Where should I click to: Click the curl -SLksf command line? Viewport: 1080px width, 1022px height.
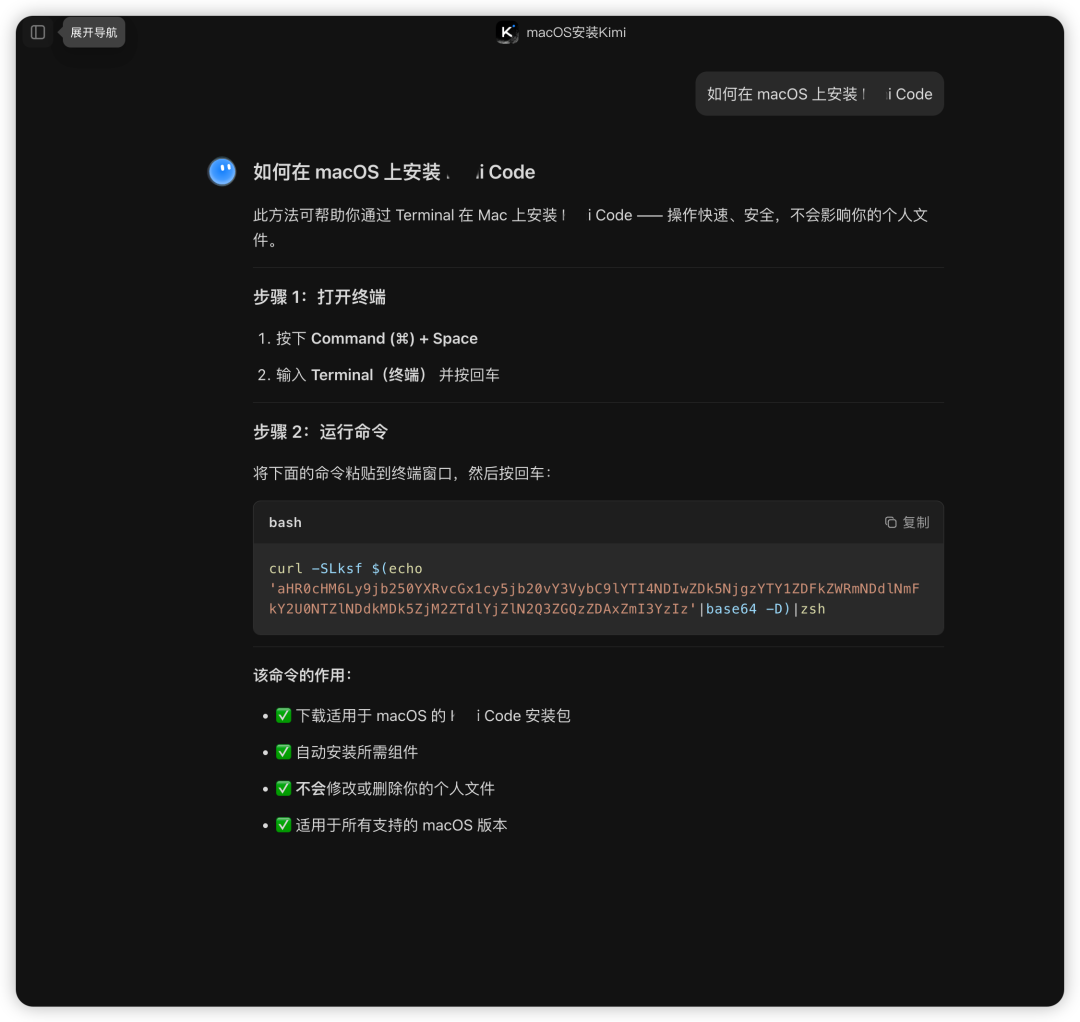(x=346, y=568)
